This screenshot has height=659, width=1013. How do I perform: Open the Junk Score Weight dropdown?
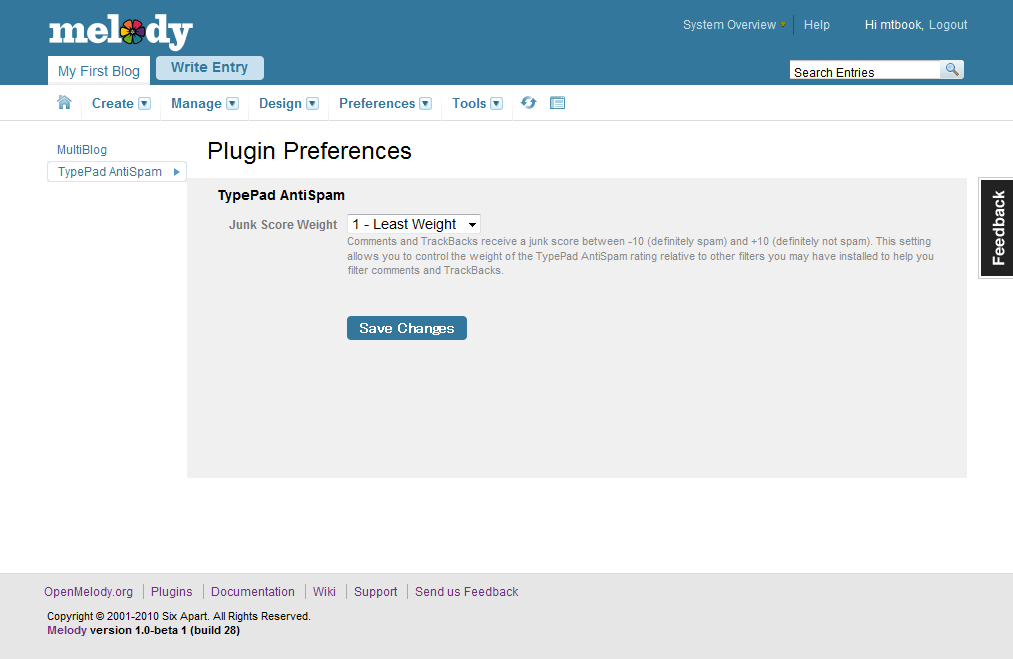[414, 224]
